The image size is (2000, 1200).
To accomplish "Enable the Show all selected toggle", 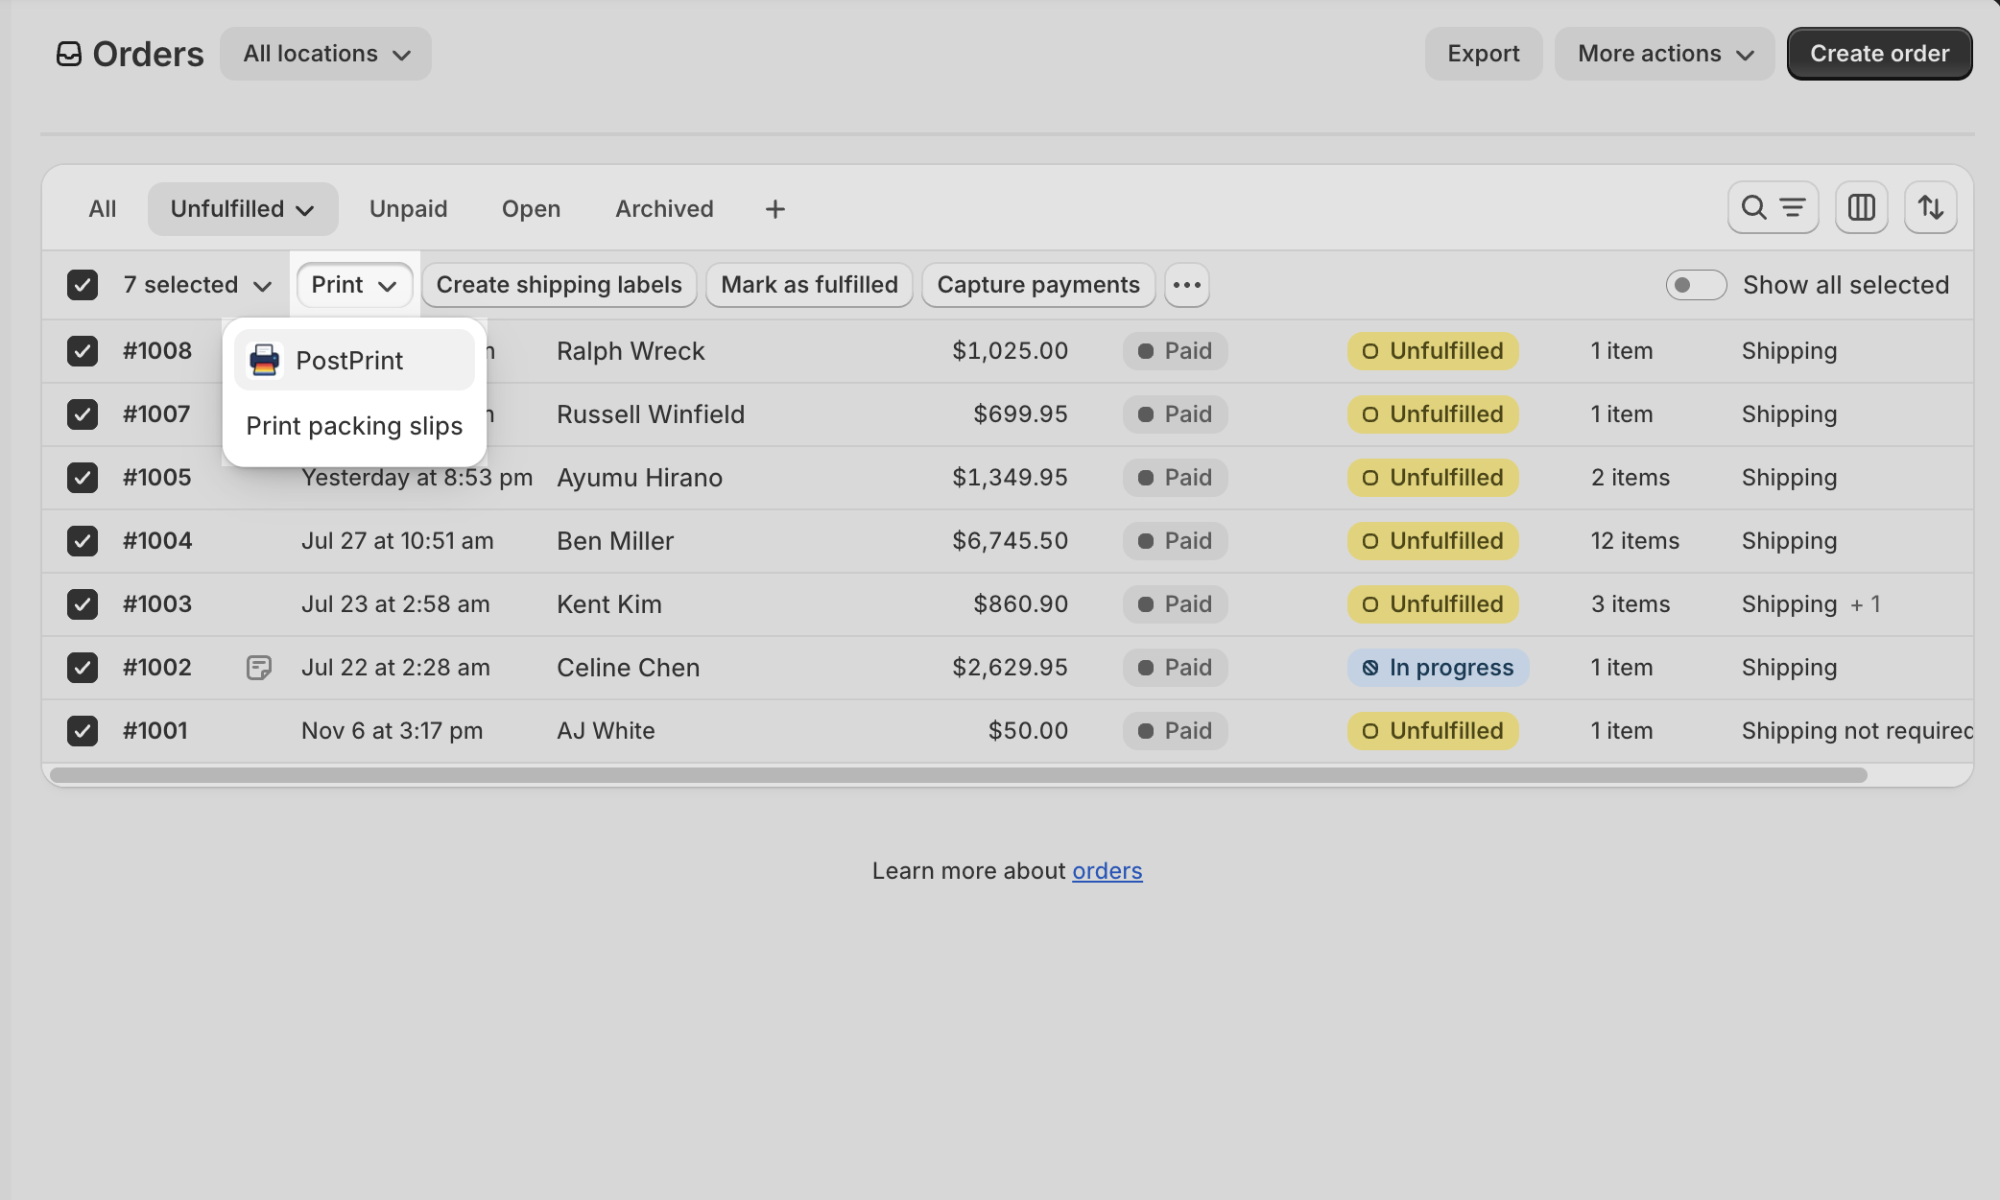I will 1696,285.
